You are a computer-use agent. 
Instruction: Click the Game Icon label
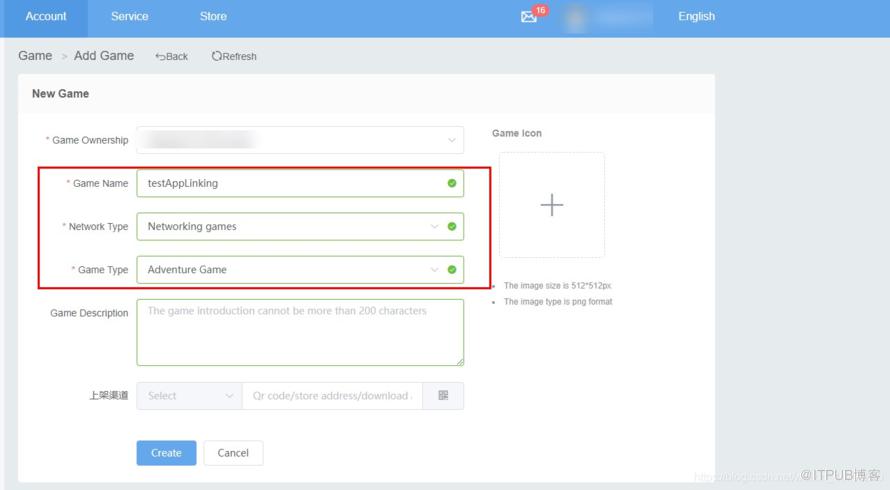click(517, 133)
